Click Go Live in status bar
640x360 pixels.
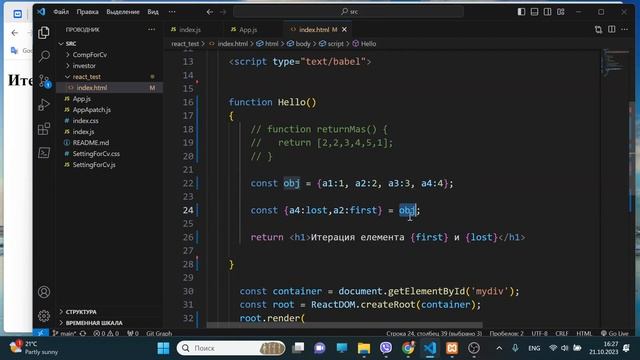coord(615,333)
